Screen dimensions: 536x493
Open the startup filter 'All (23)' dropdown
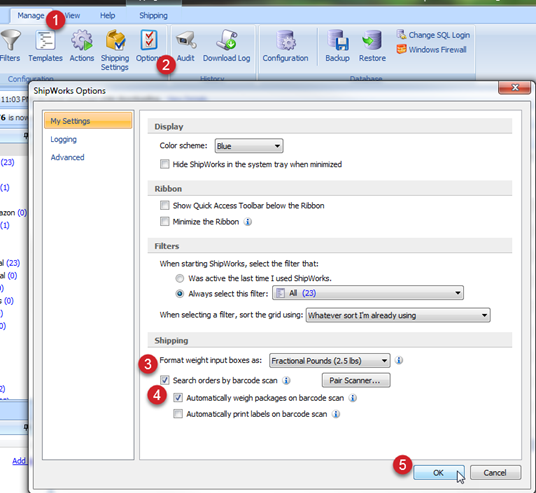click(368, 293)
